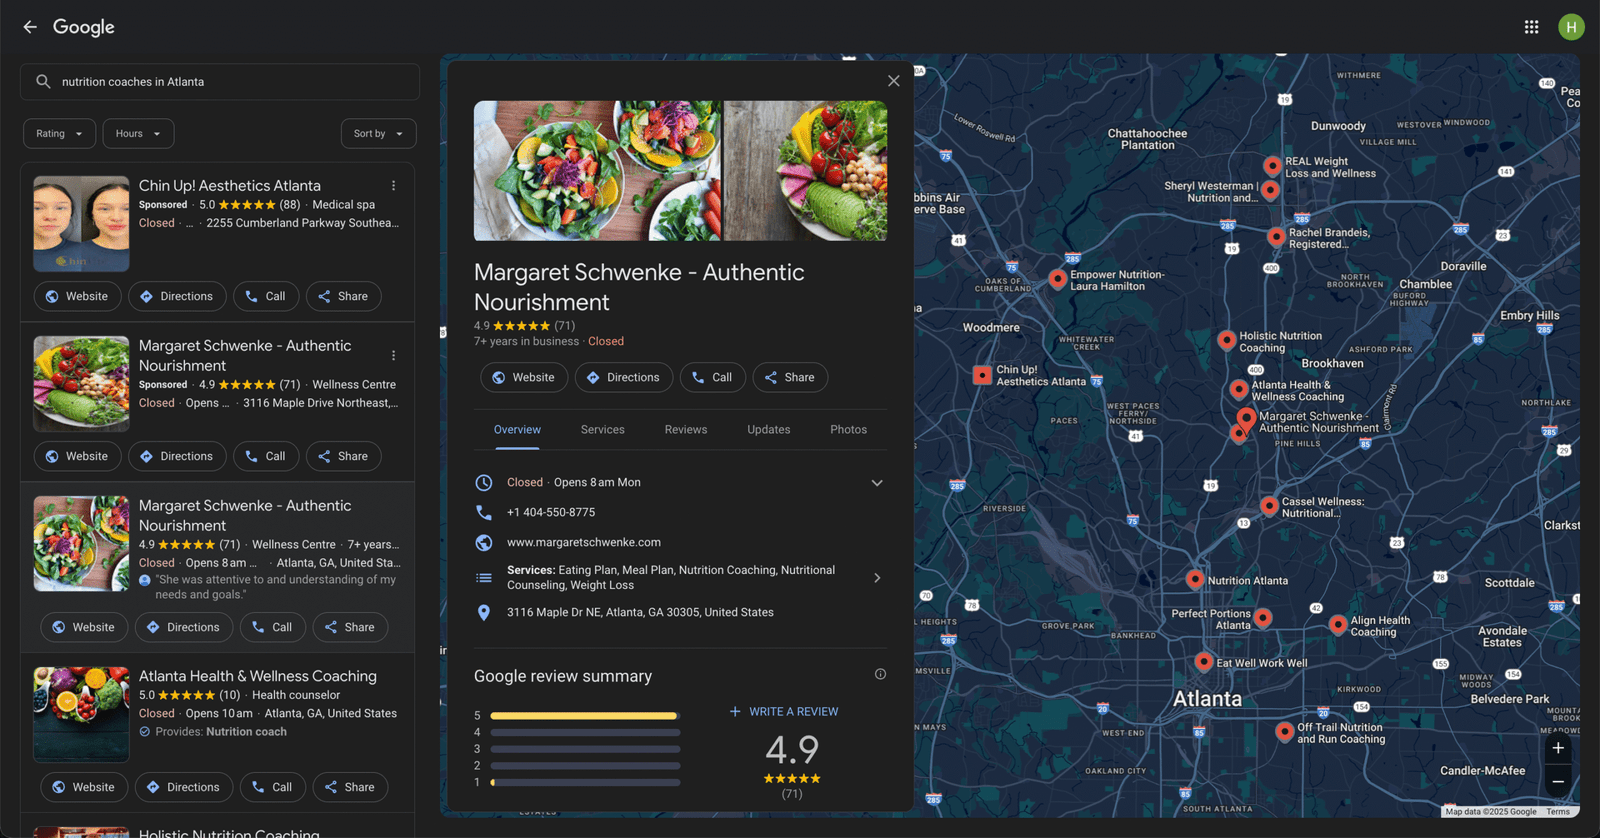The image size is (1600, 838).
Task: Open the salad bowls photo in detail panel
Action: pyautogui.click(x=597, y=171)
